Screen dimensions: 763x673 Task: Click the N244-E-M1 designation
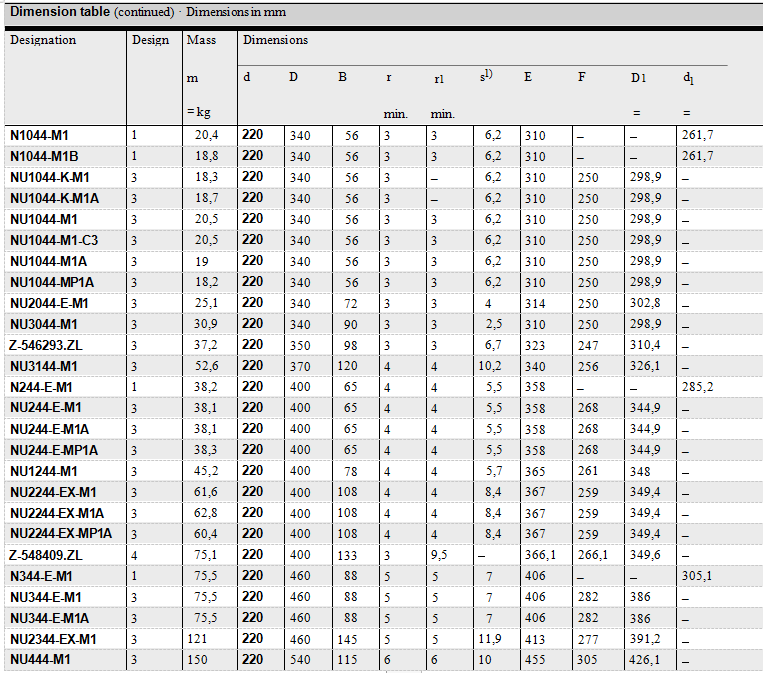coord(41,387)
